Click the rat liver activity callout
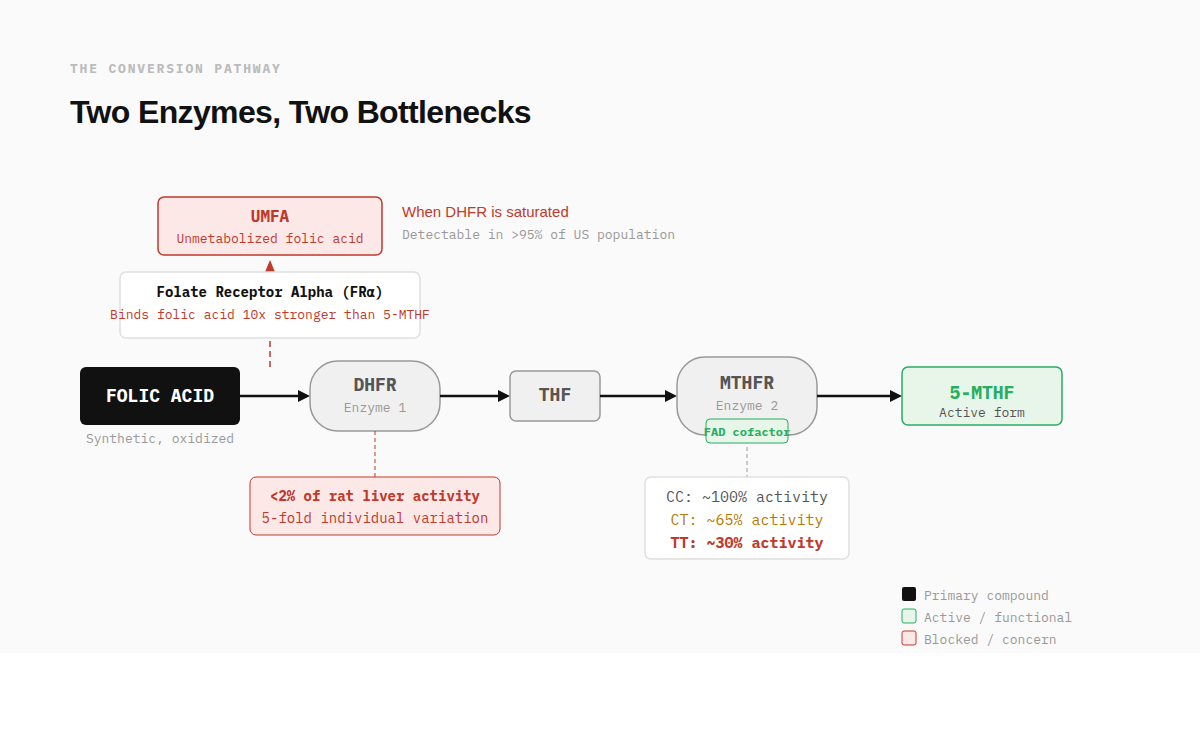1200x740 pixels. (375, 506)
